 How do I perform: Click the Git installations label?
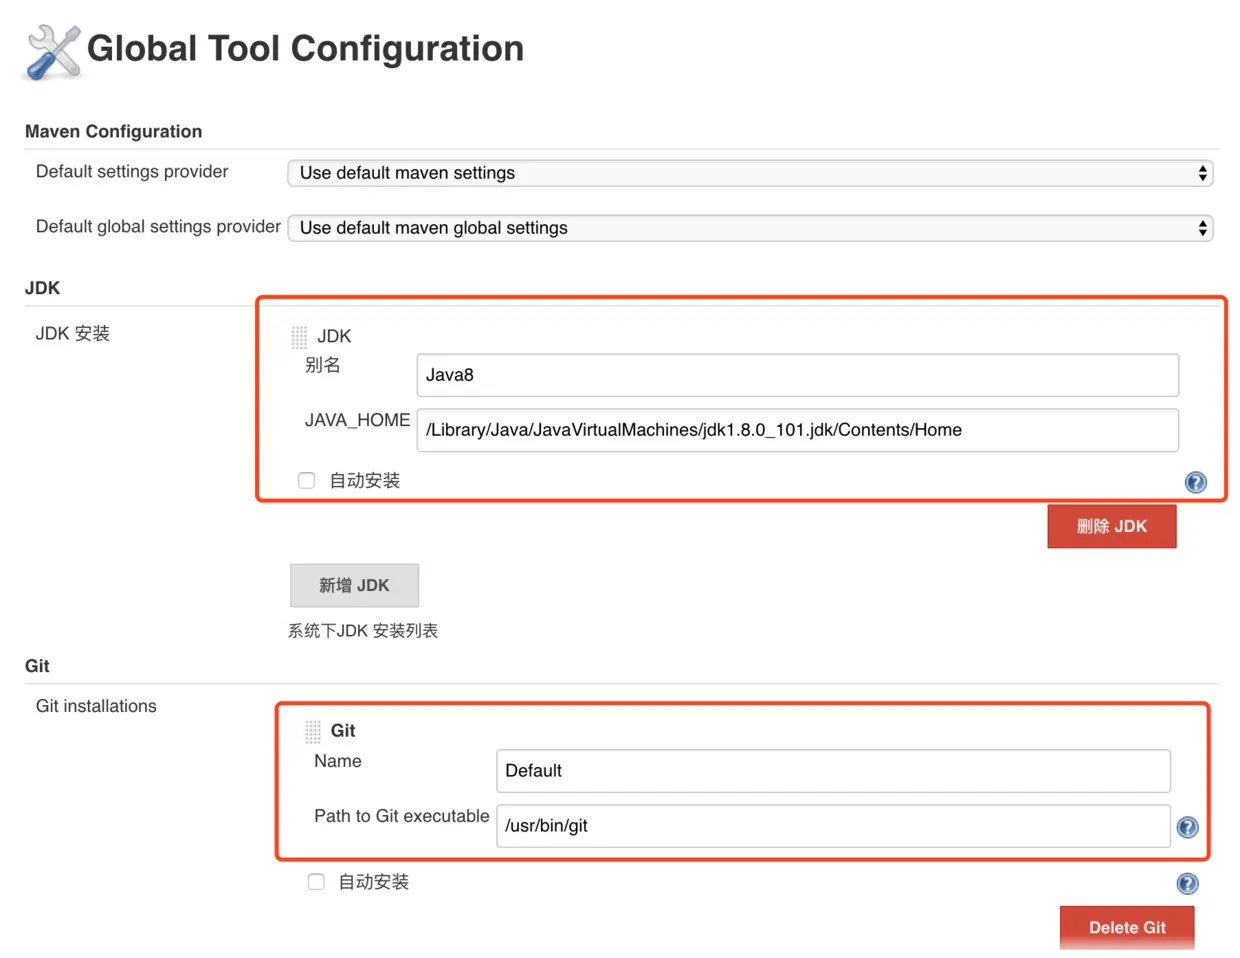click(96, 706)
